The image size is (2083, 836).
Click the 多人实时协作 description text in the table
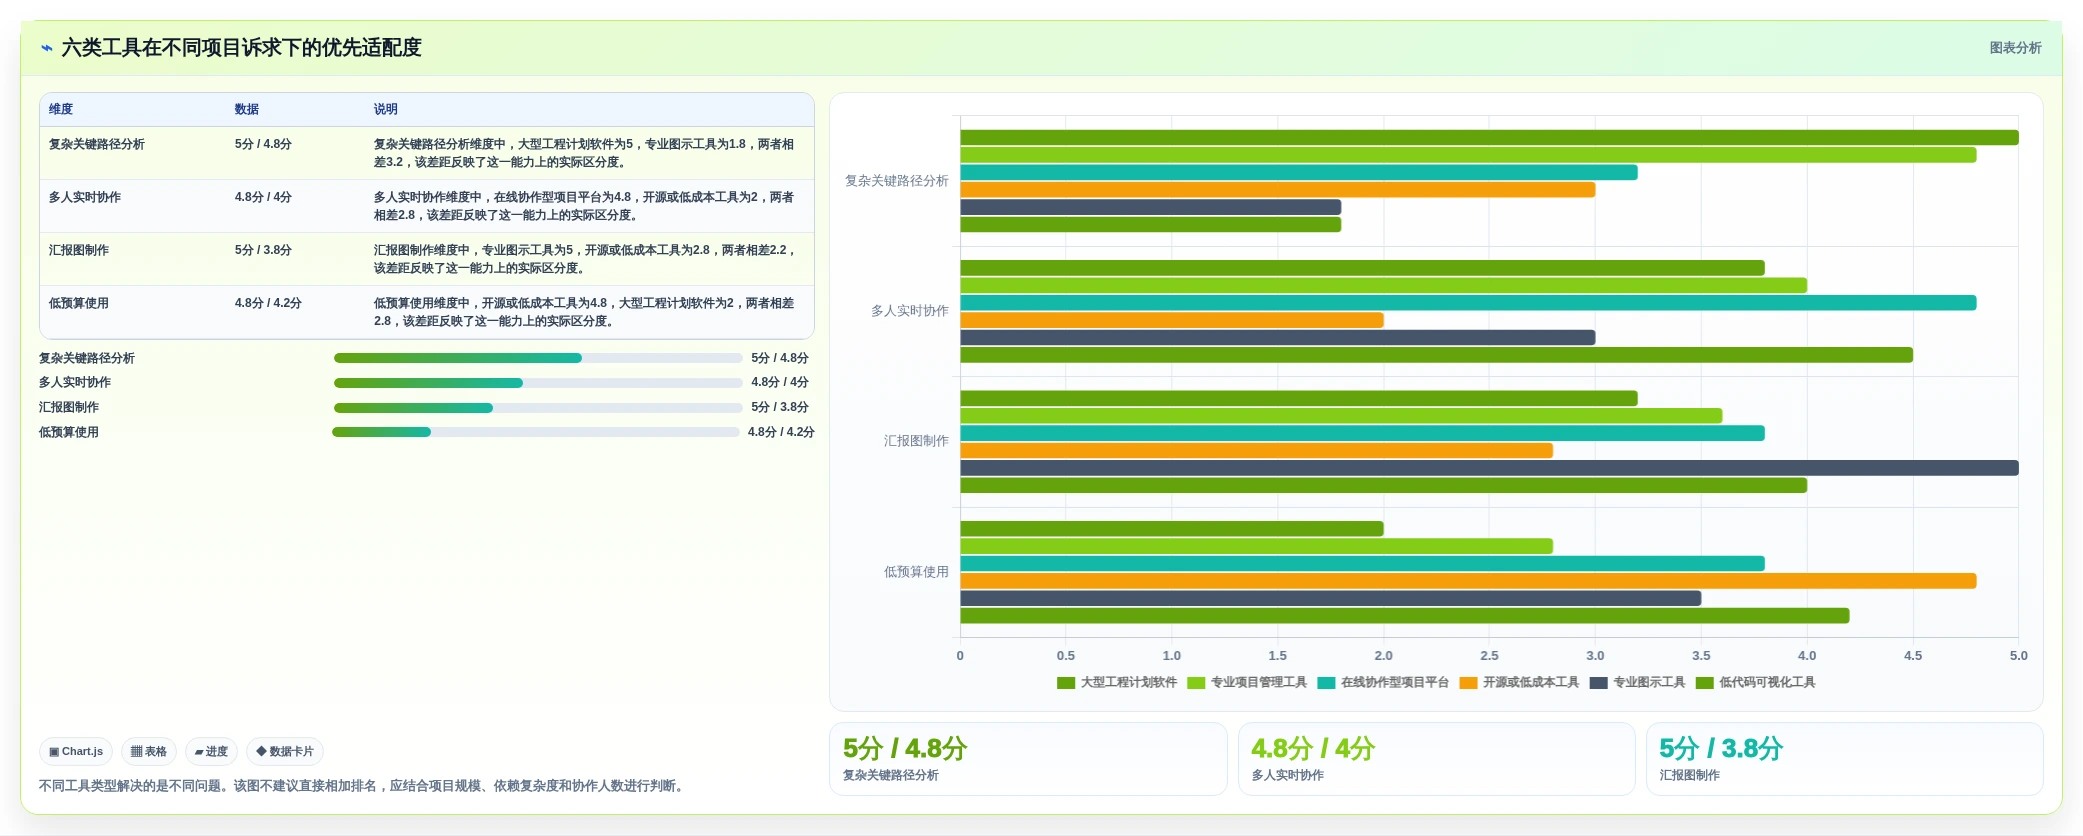click(584, 206)
